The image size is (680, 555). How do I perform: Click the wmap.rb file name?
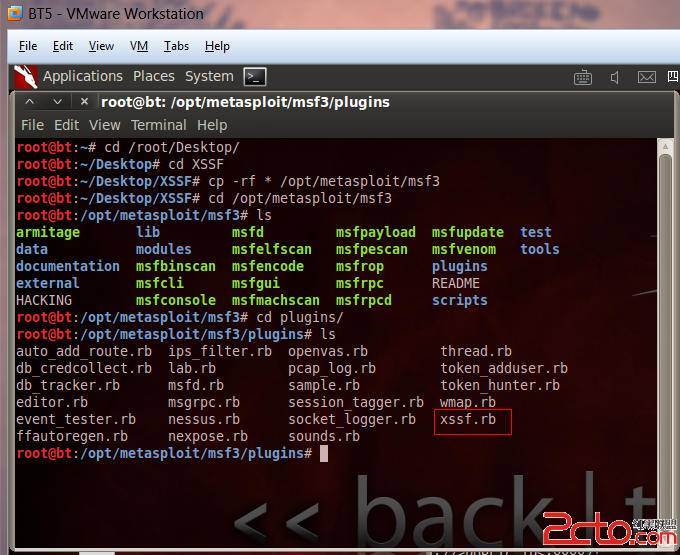coord(468,402)
